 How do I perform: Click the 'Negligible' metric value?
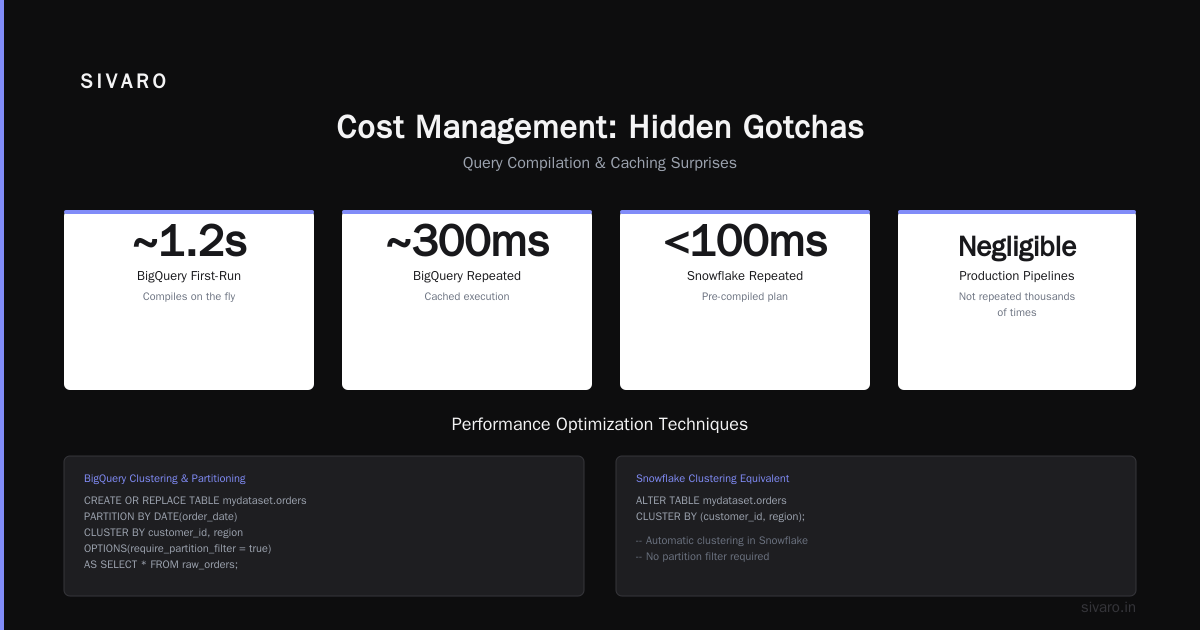[x=1017, y=247]
